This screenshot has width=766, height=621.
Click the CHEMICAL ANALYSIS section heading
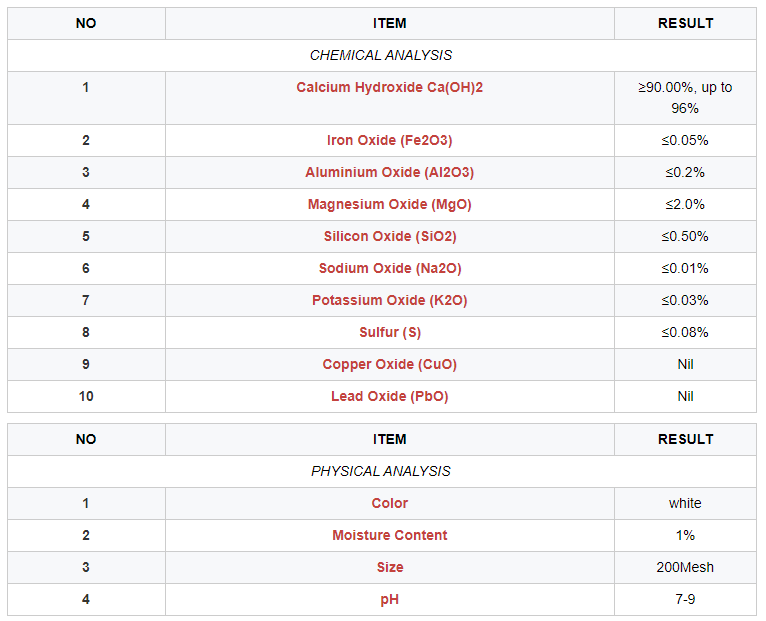[381, 55]
